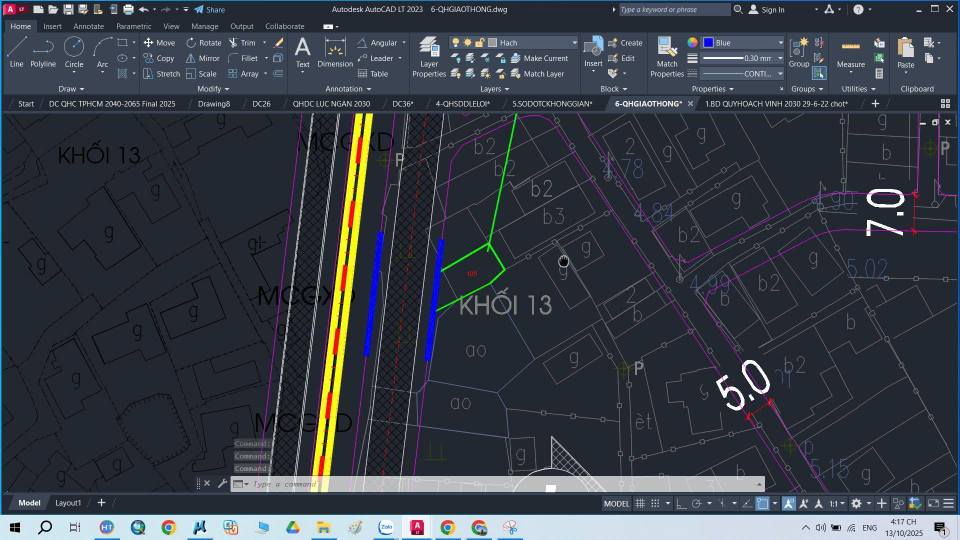Open the annotation scale 1:1 dropdown

[x=837, y=503]
